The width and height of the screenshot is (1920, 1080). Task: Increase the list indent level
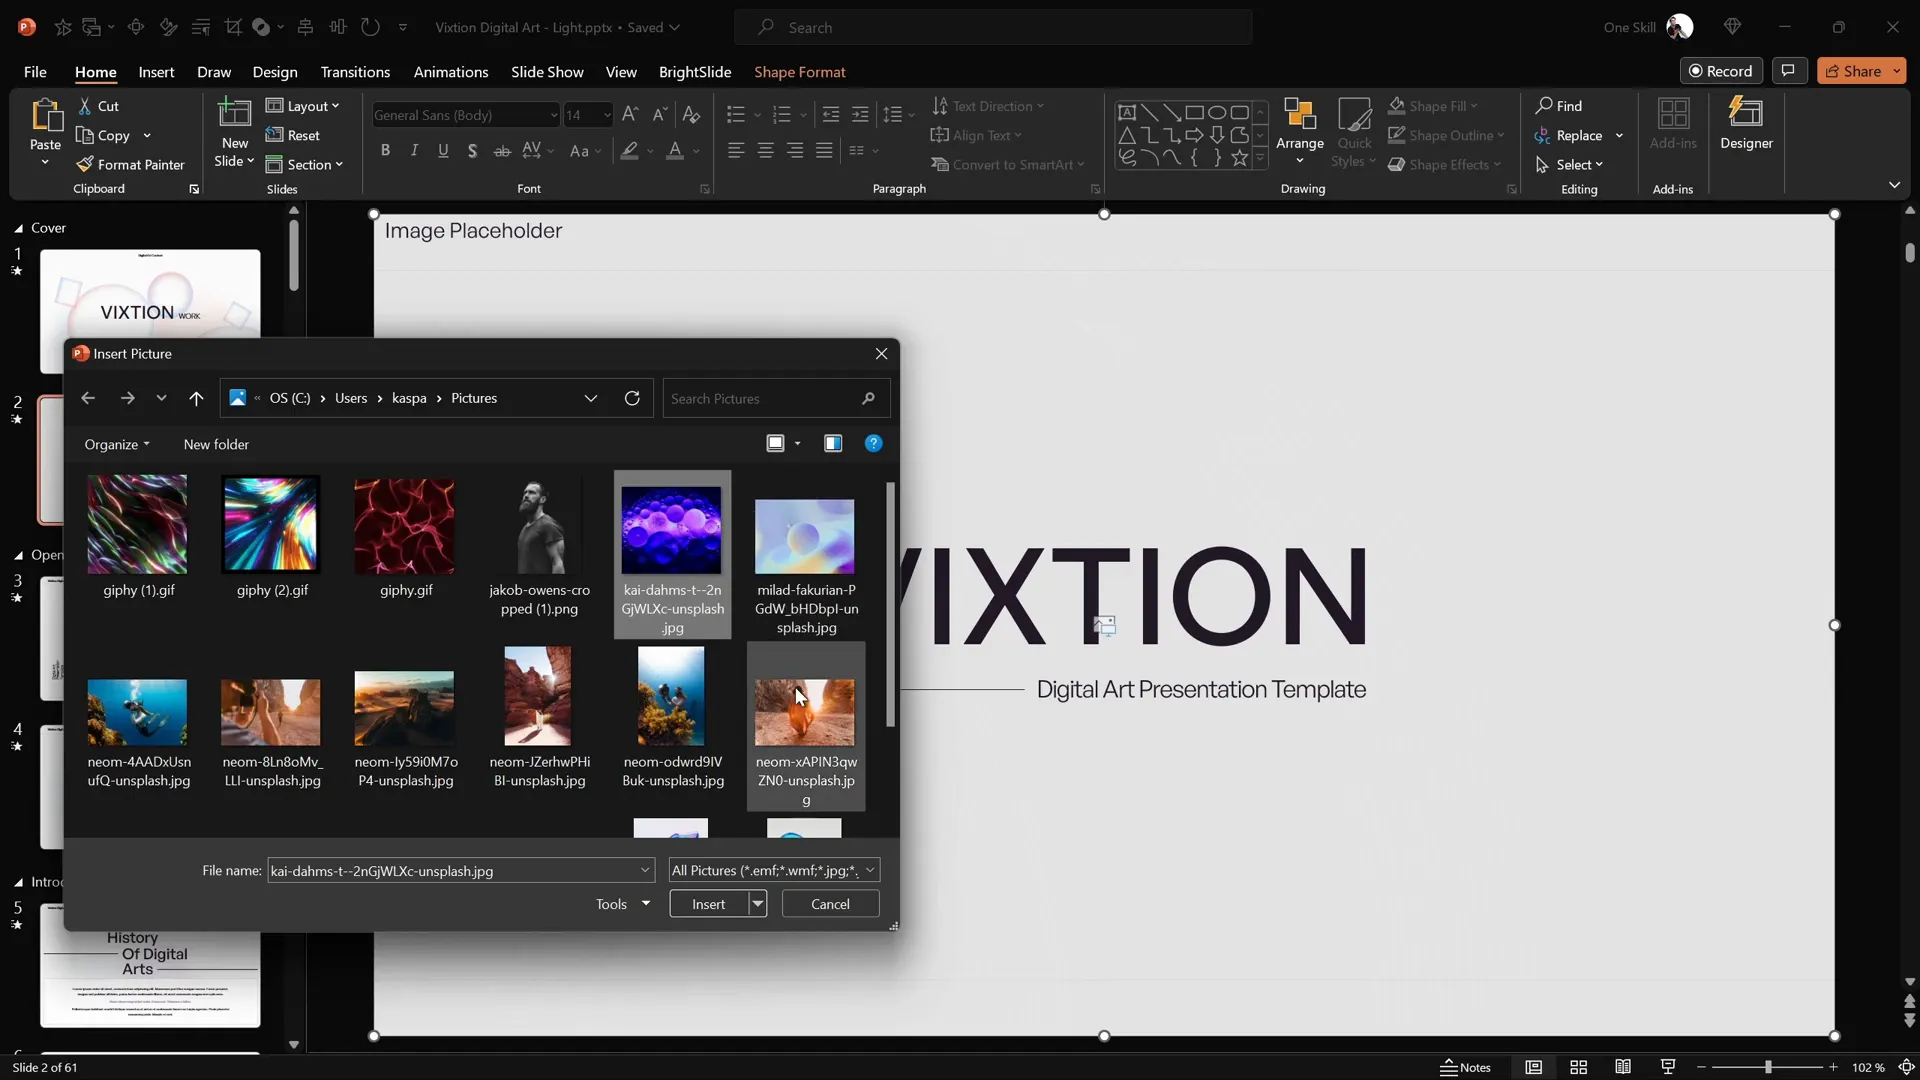(860, 115)
